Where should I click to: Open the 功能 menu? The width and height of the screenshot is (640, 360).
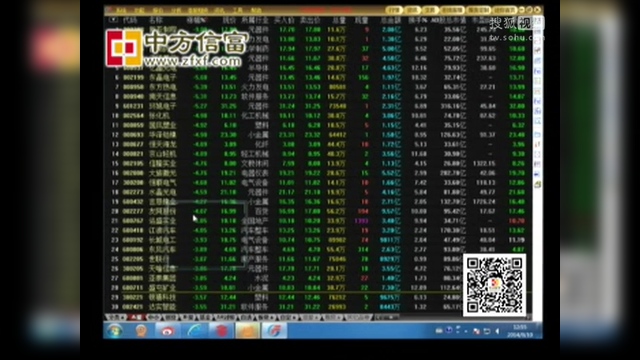[140, 10]
